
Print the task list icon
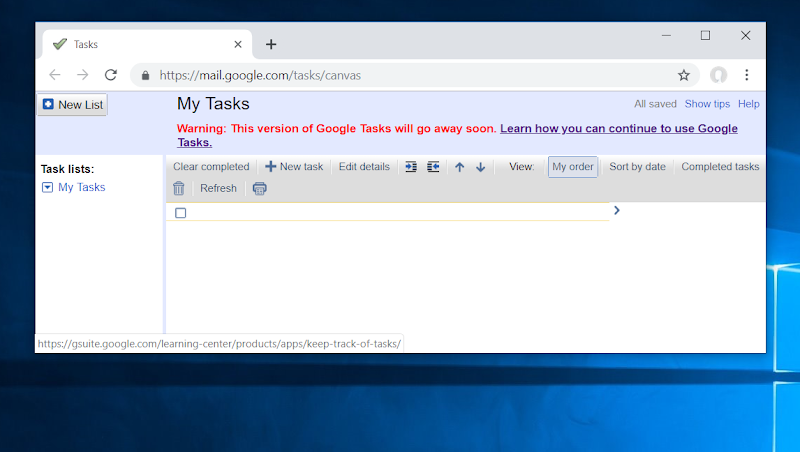click(x=260, y=188)
